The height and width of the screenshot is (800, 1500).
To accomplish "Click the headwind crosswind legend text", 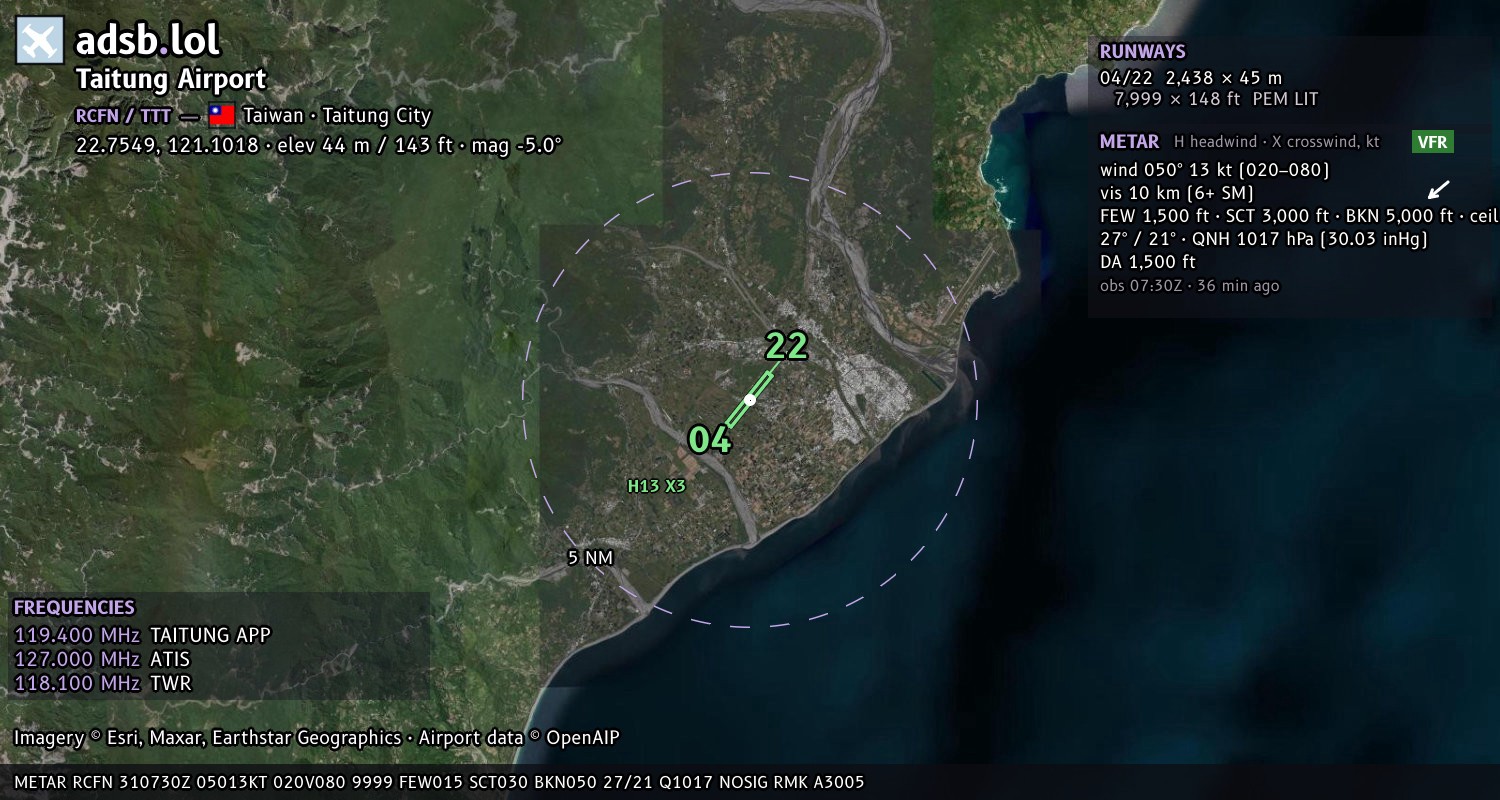I will click(x=1277, y=142).
